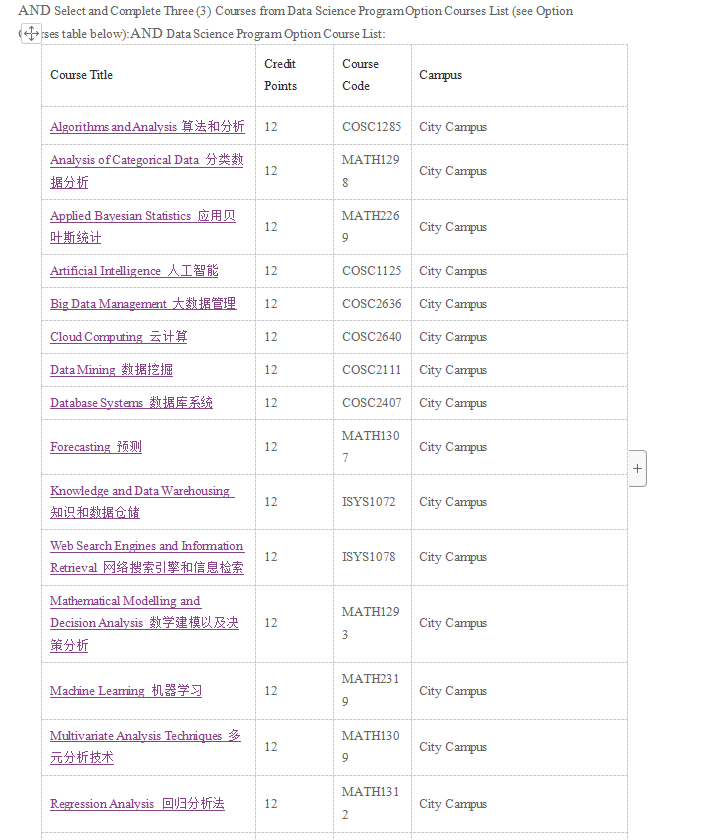Viewport: 706px width, 840px height.
Task: Click City Campus in Machine Learning row
Action: click(x=453, y=691)
